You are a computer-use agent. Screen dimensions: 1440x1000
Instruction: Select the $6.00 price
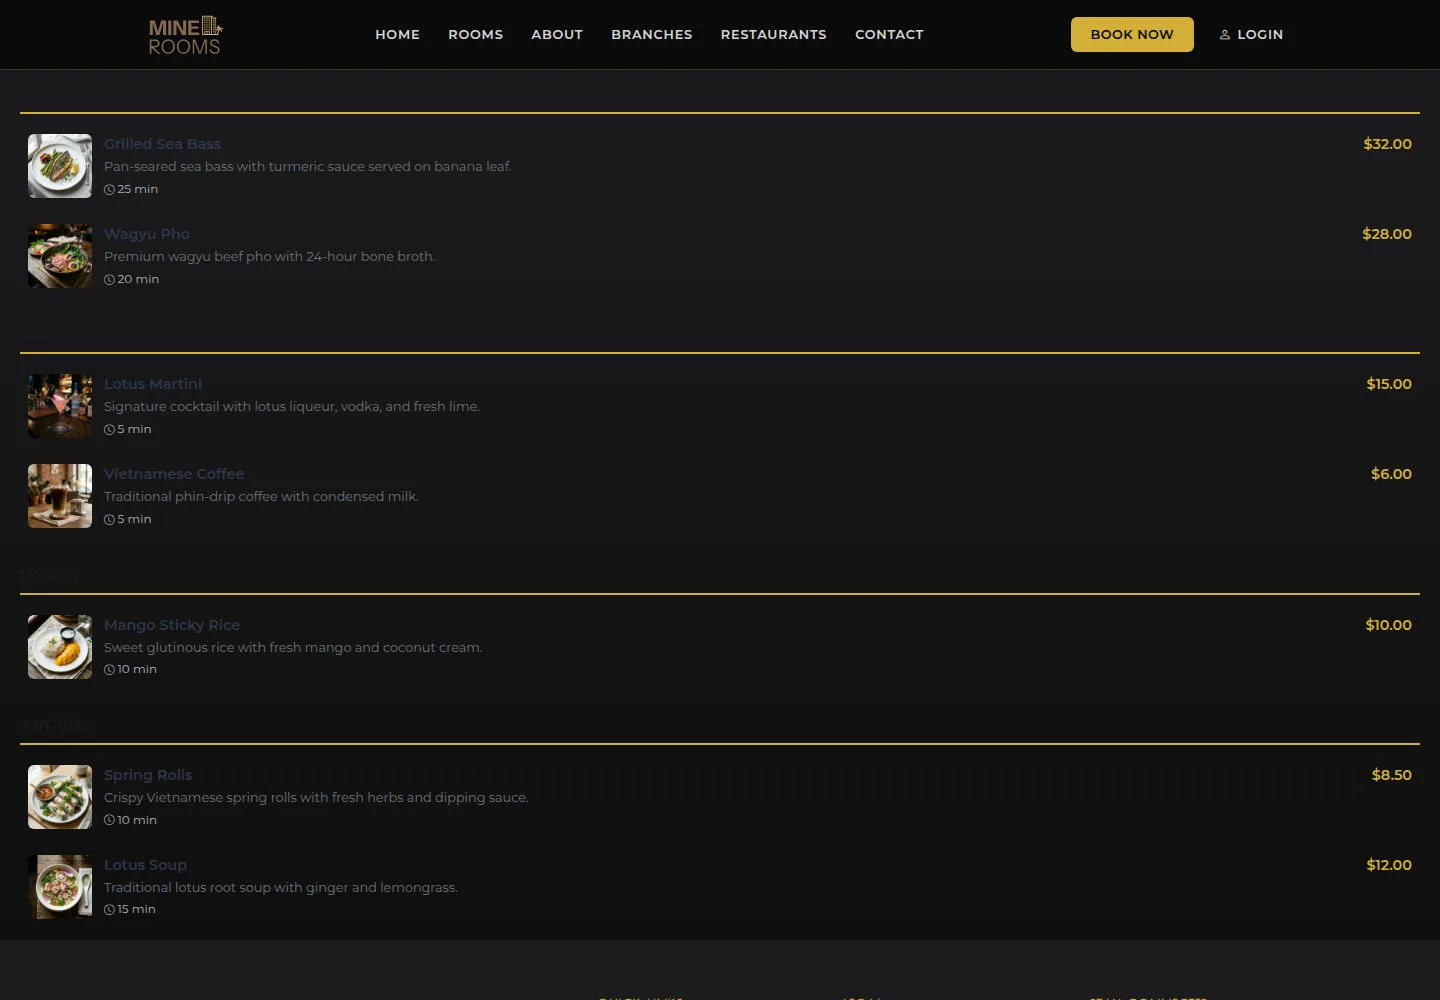click(x=1391, y=474)
